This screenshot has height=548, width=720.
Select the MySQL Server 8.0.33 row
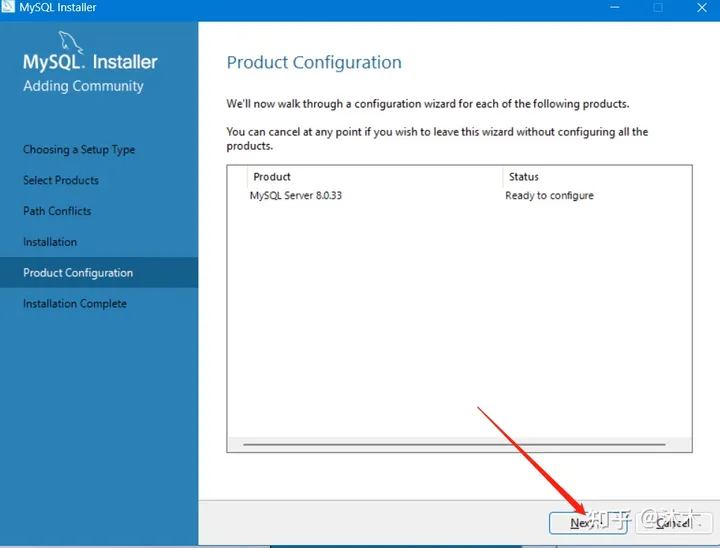459,195
